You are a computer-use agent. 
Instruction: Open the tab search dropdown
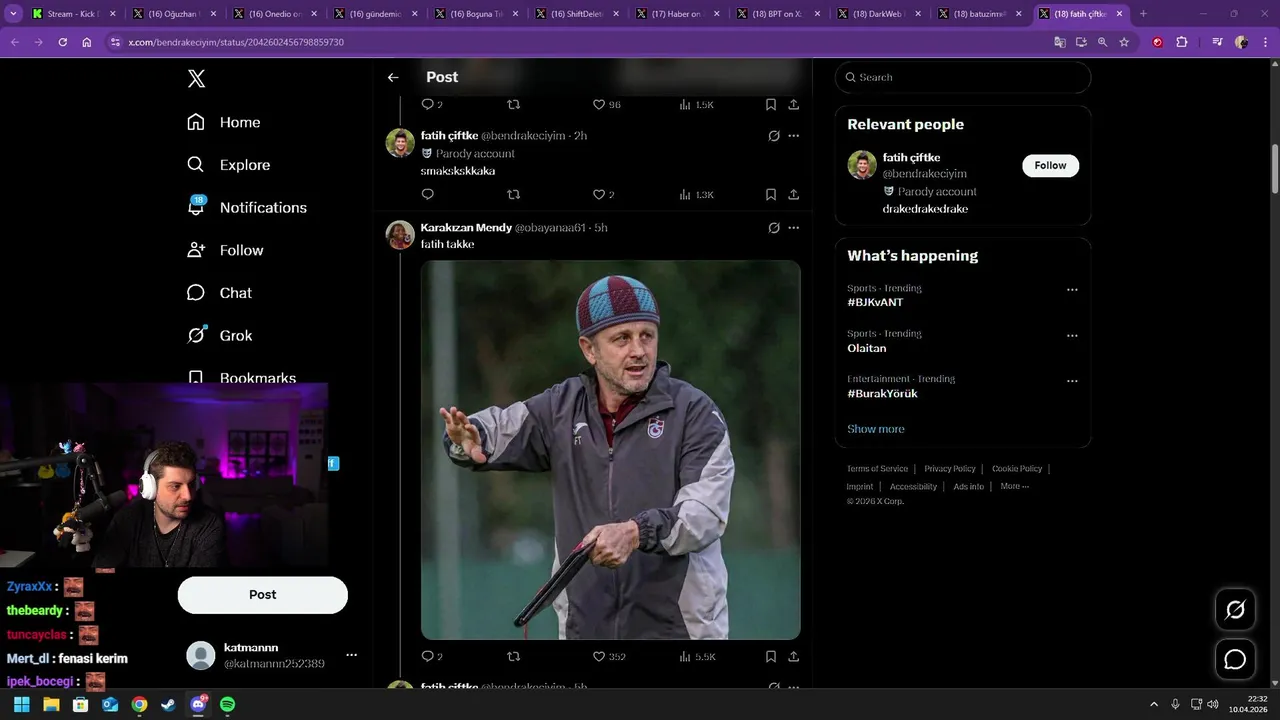click(14, 14)
